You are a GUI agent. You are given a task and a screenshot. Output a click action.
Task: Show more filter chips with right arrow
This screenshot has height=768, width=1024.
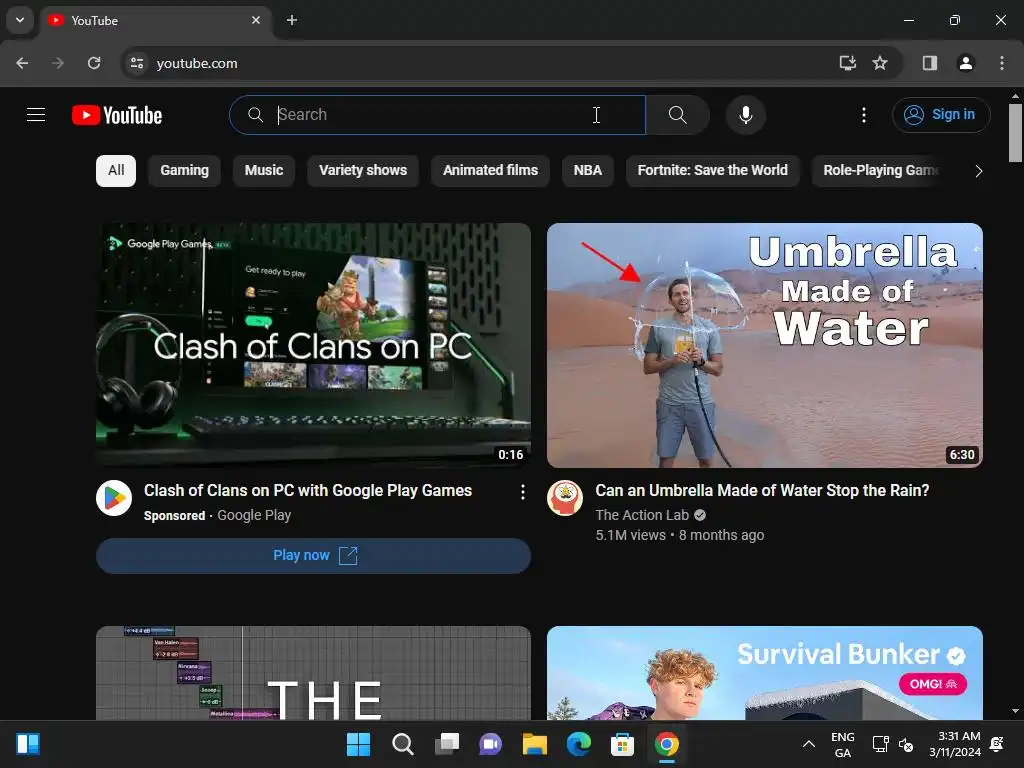pyautogui.click(x=978, y=171)
